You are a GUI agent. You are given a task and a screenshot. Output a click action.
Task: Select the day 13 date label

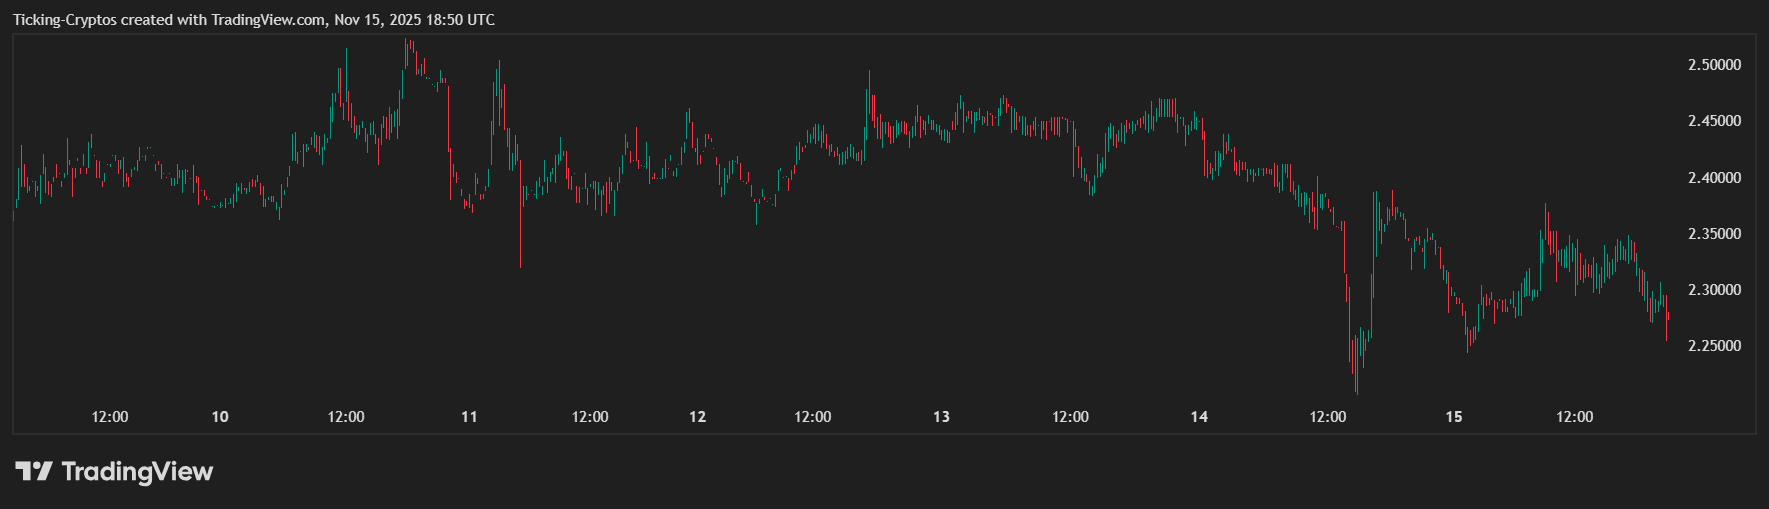coord(941,417)
